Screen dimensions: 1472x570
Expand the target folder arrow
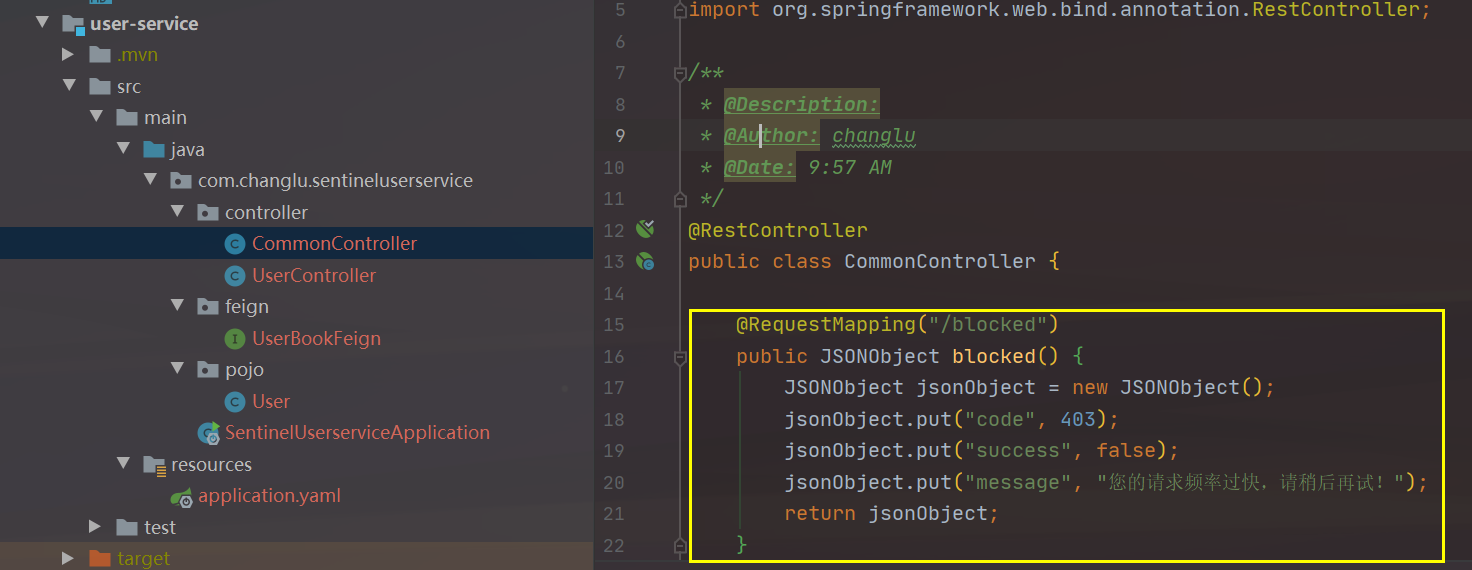pyautogui.click(x=68, y=558)
